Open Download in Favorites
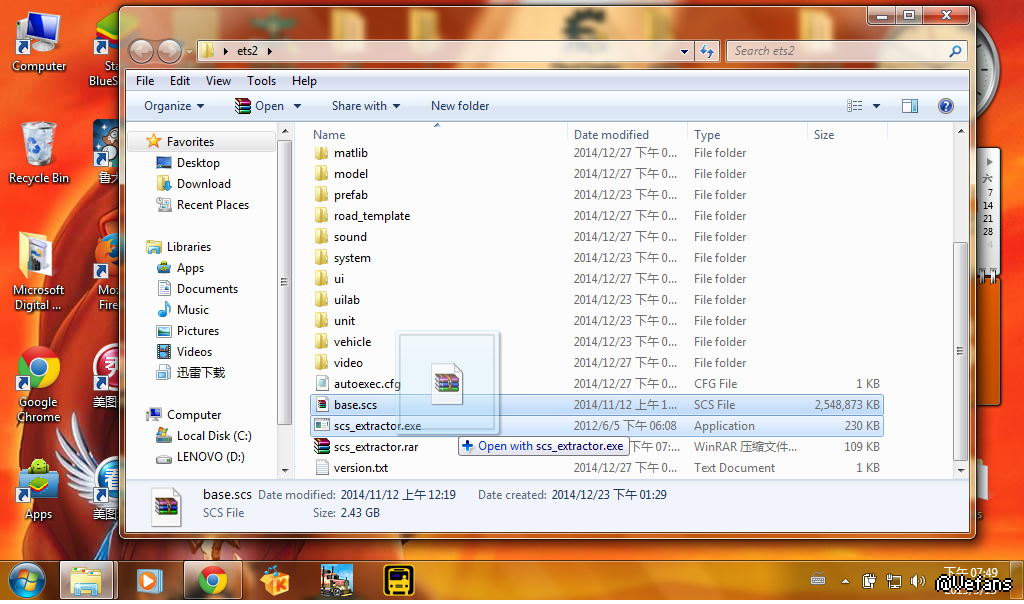This screenshot has height=604, width=1024. point(203,183)
